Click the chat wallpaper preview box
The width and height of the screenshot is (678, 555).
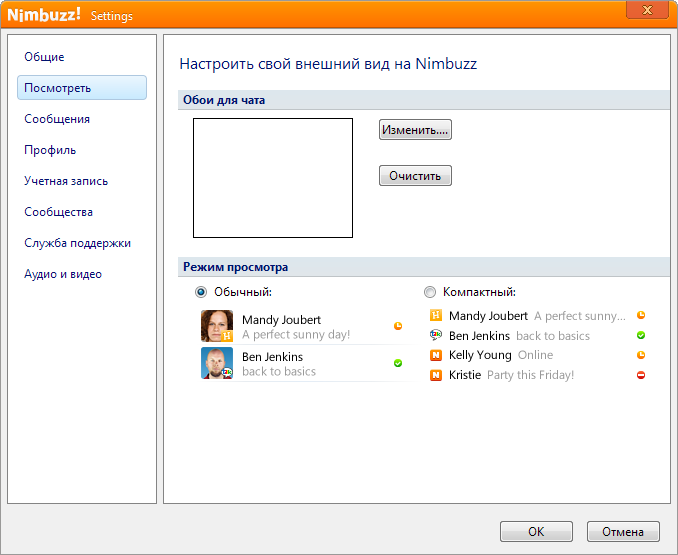pos(273,178)
